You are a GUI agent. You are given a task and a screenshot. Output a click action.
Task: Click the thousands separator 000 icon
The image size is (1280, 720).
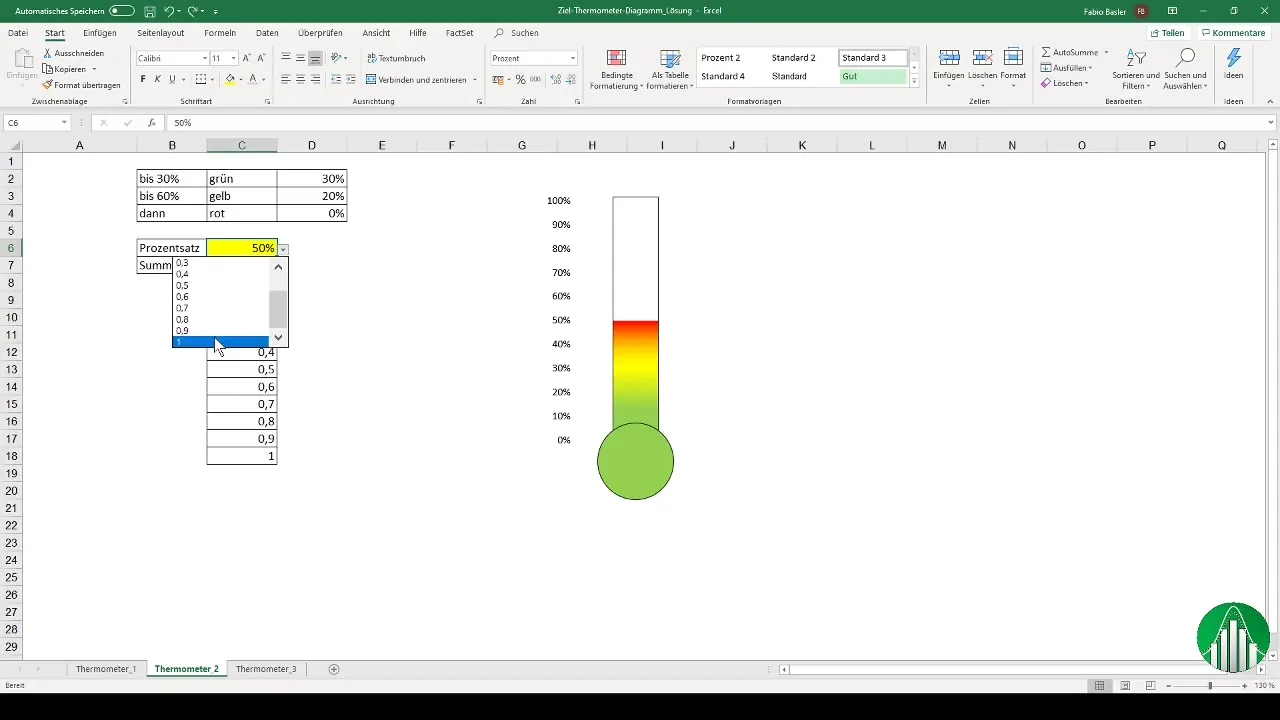click(535, 79)
